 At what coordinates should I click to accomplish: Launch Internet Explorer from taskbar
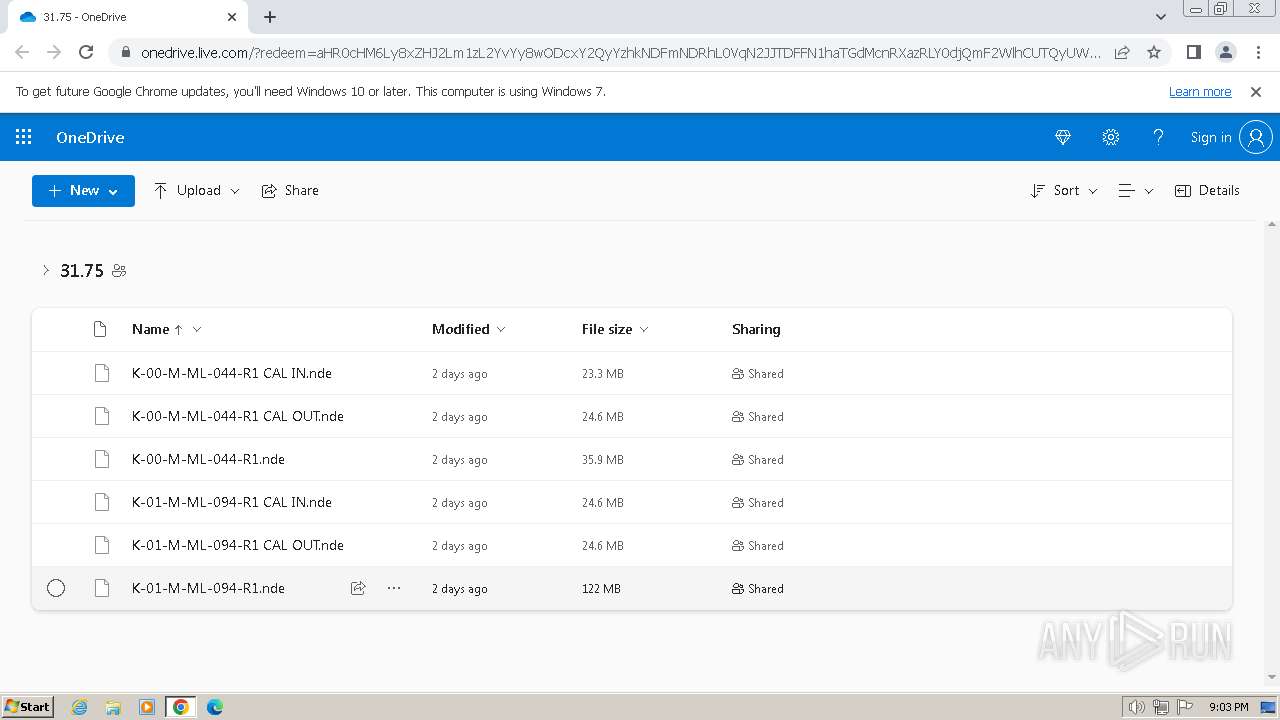pyautogui.click(x=80, y=707)
